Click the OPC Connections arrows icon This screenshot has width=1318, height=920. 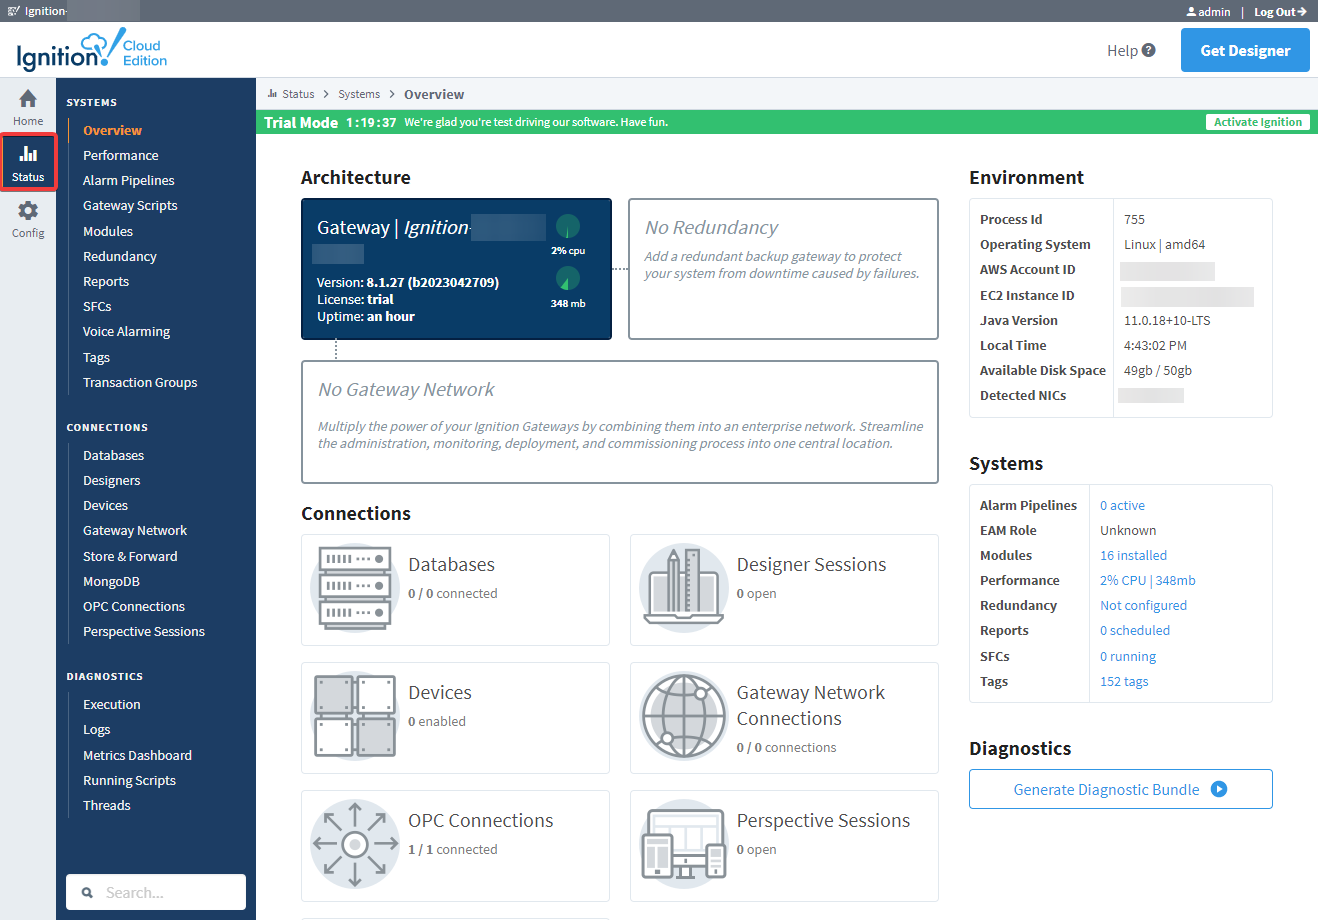354,843
